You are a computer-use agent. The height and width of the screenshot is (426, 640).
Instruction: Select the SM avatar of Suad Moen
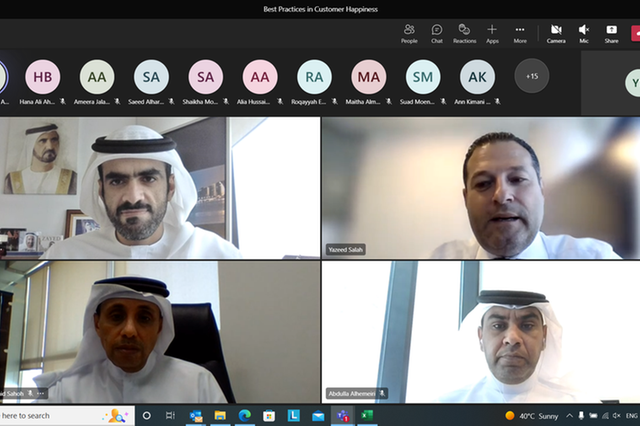[422, 77]
